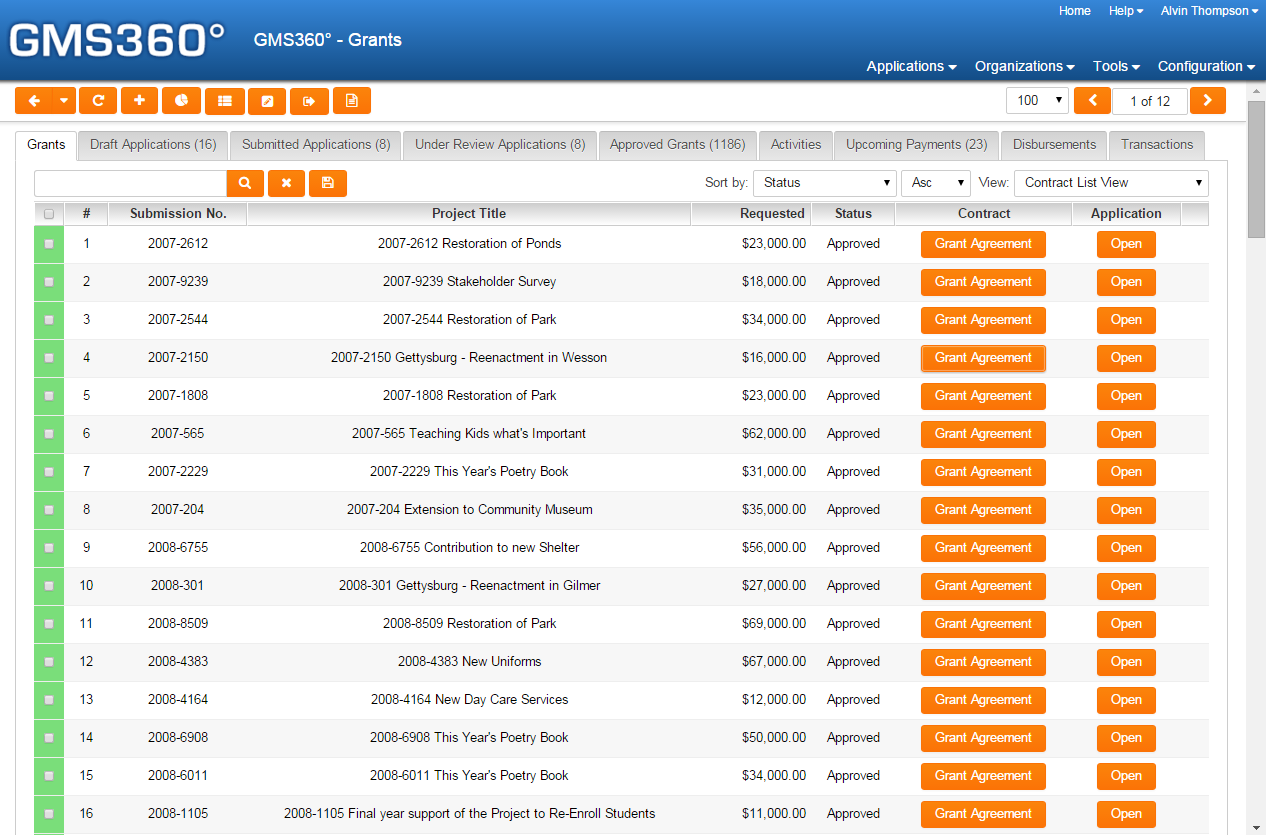Open the Asc sort order dropdown

(935, 183)
